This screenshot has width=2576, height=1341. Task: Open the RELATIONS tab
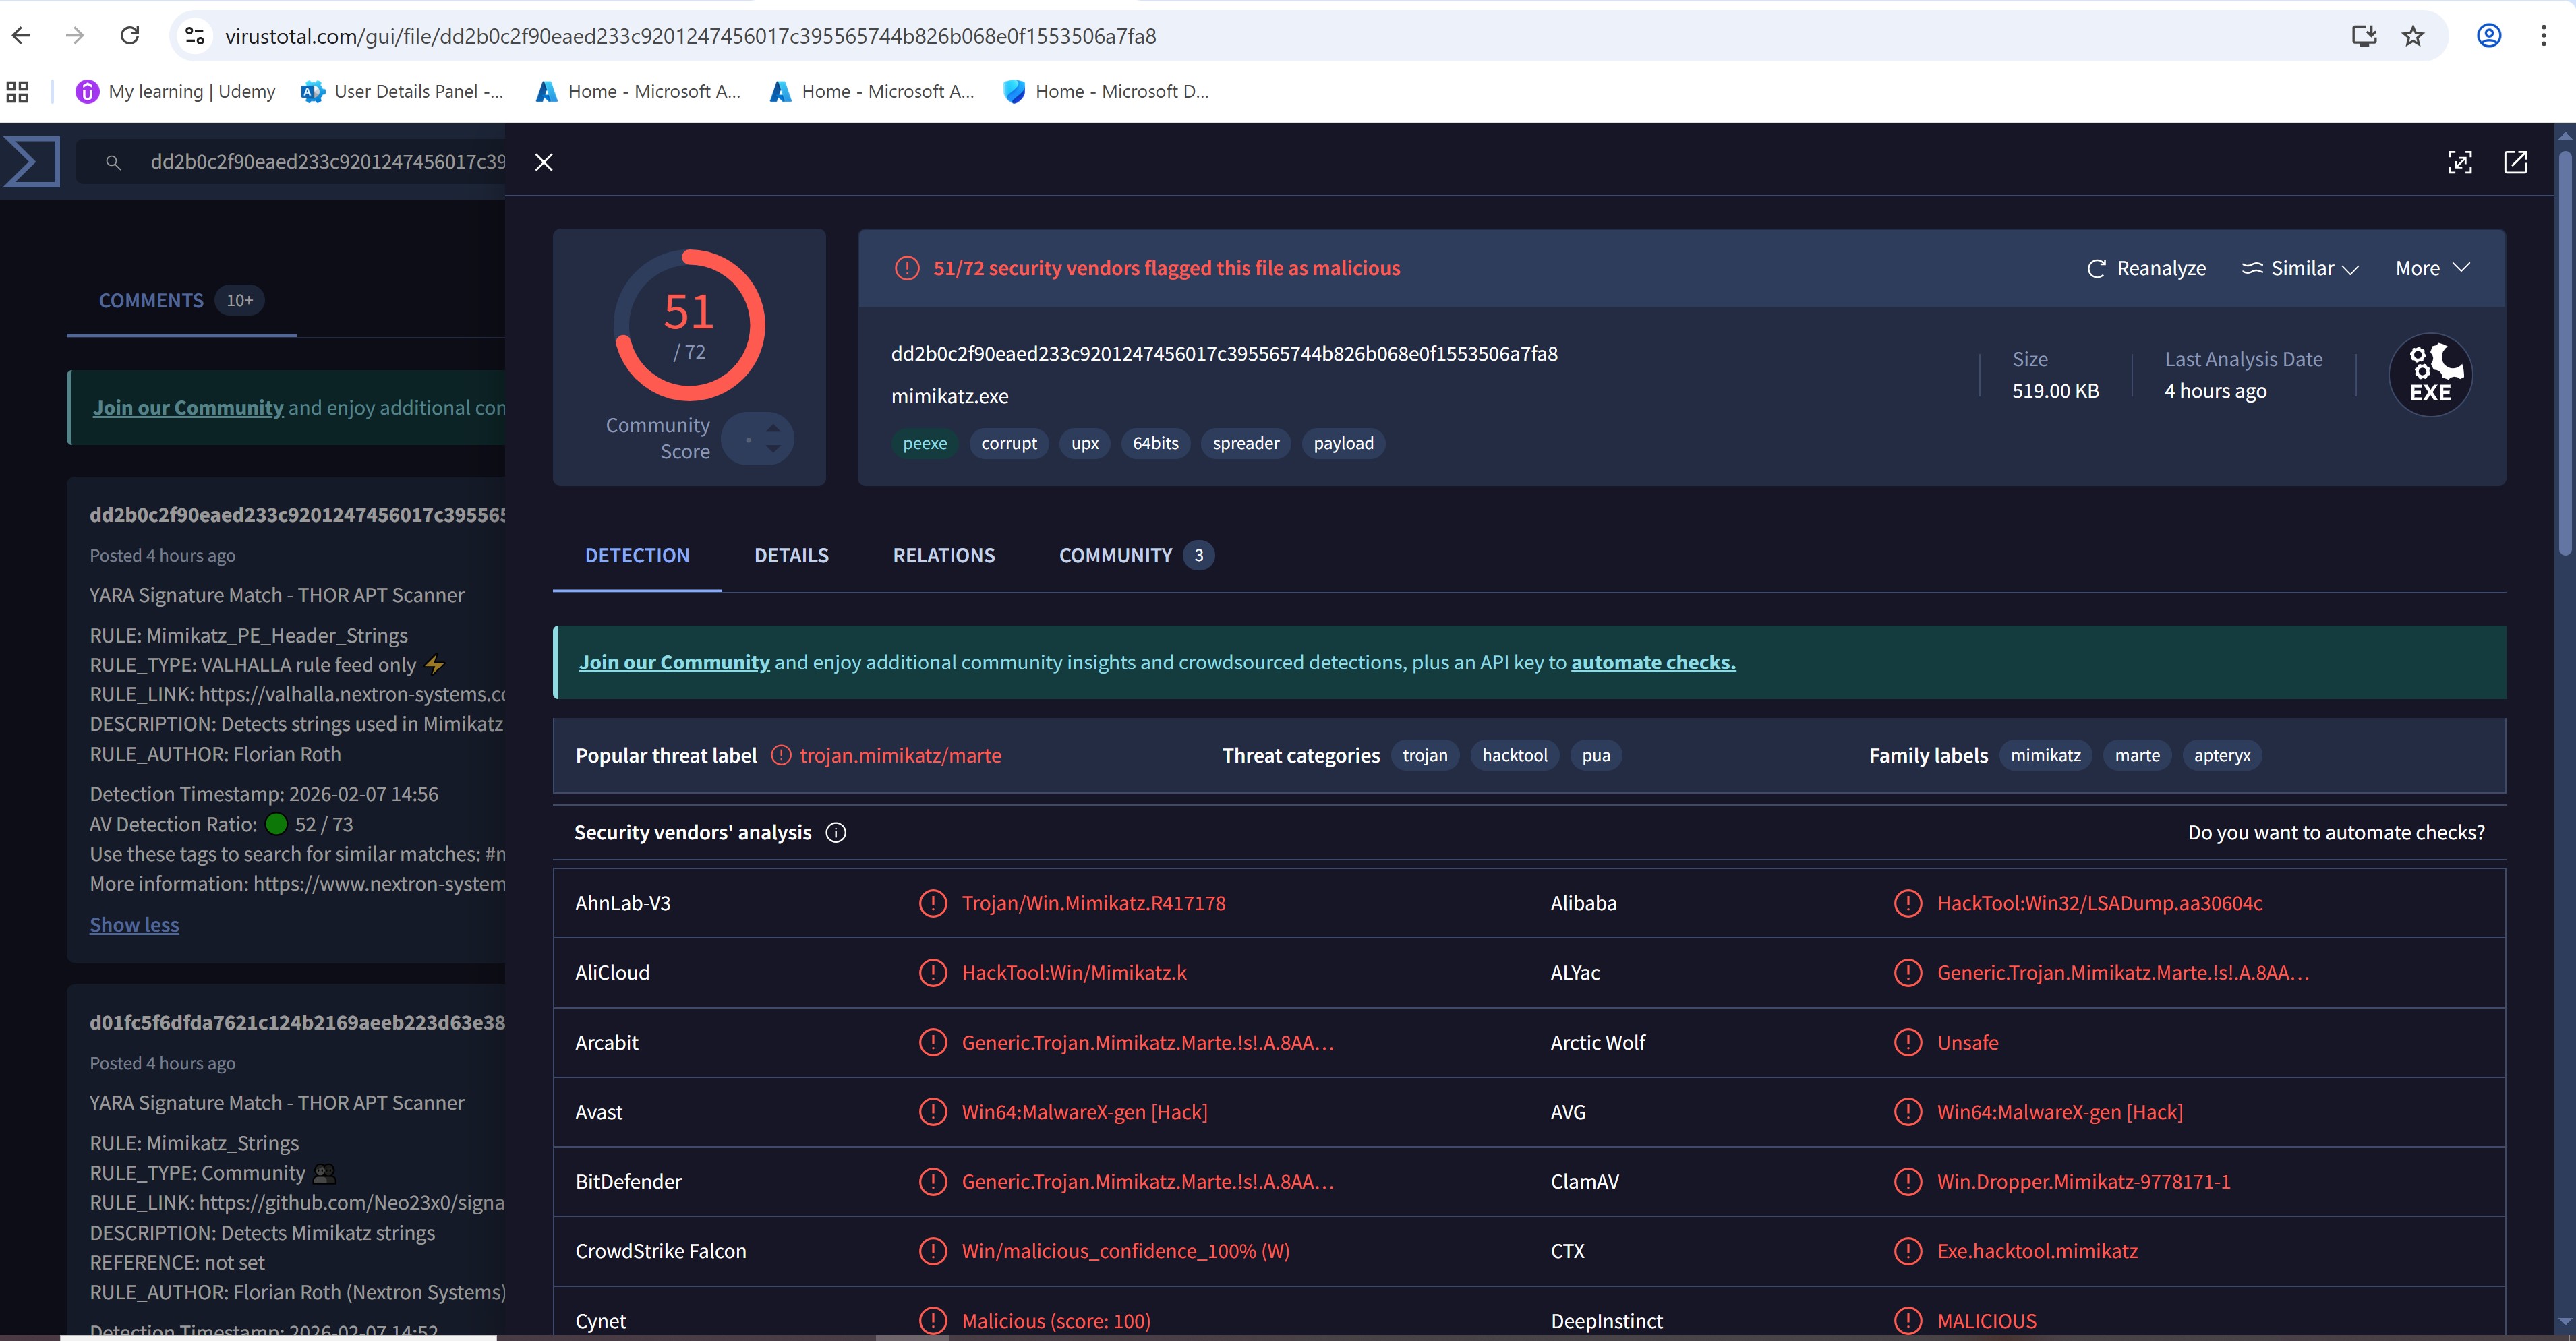pos(943,556)
